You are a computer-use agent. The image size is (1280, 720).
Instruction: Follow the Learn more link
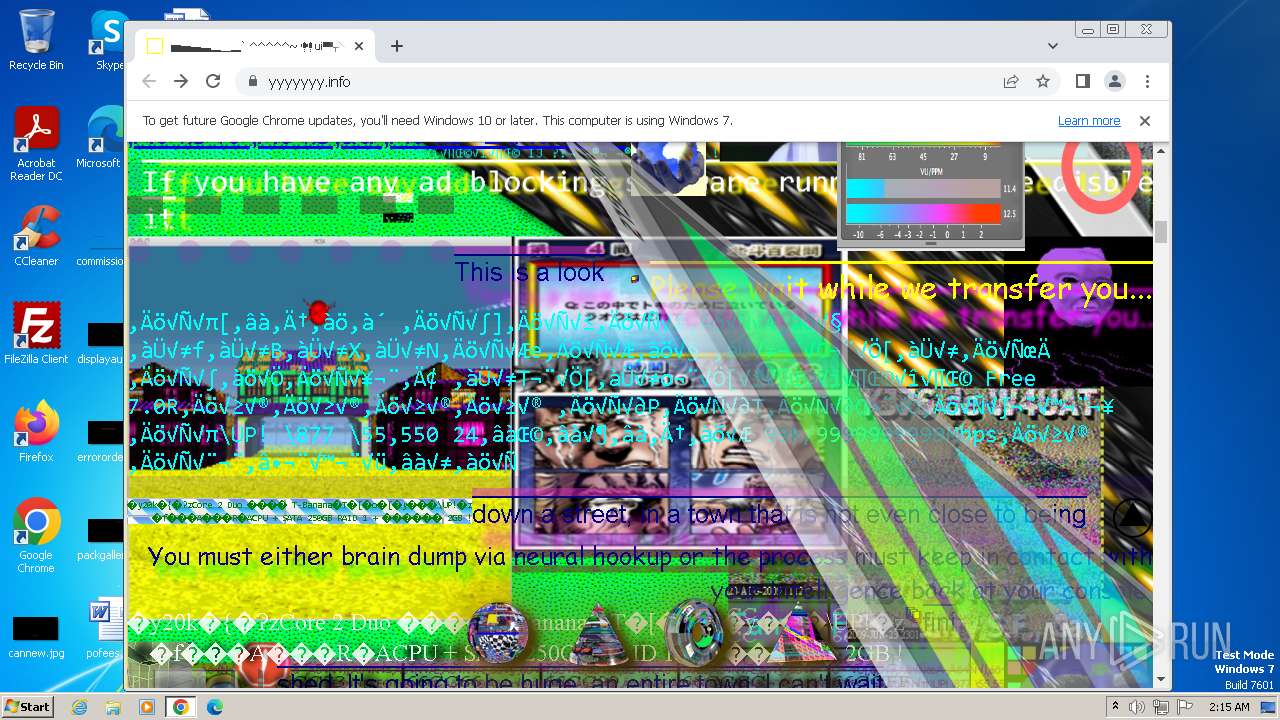coord(1089,121)
